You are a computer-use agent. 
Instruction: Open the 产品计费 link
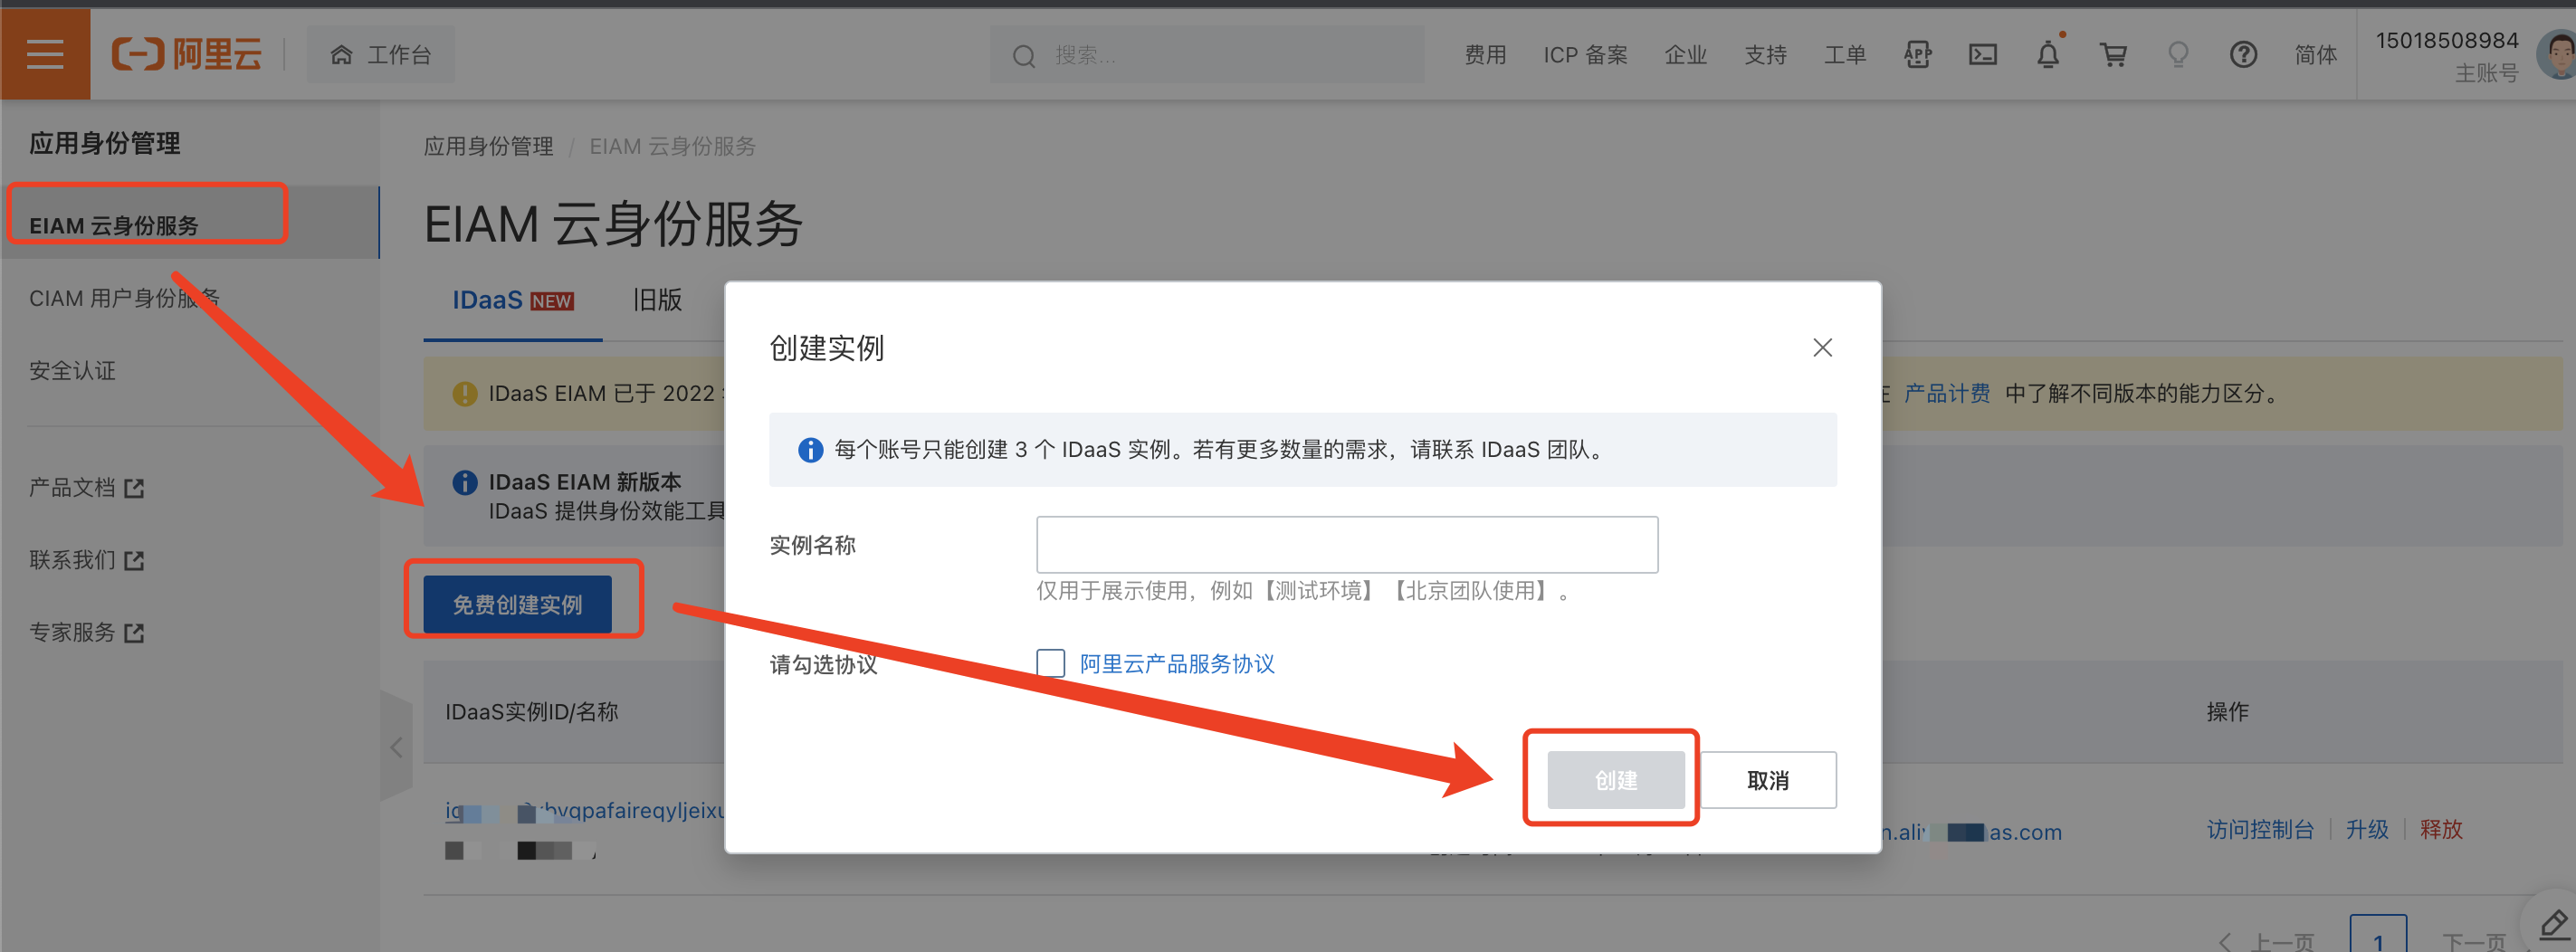(x=1946, y=394)
